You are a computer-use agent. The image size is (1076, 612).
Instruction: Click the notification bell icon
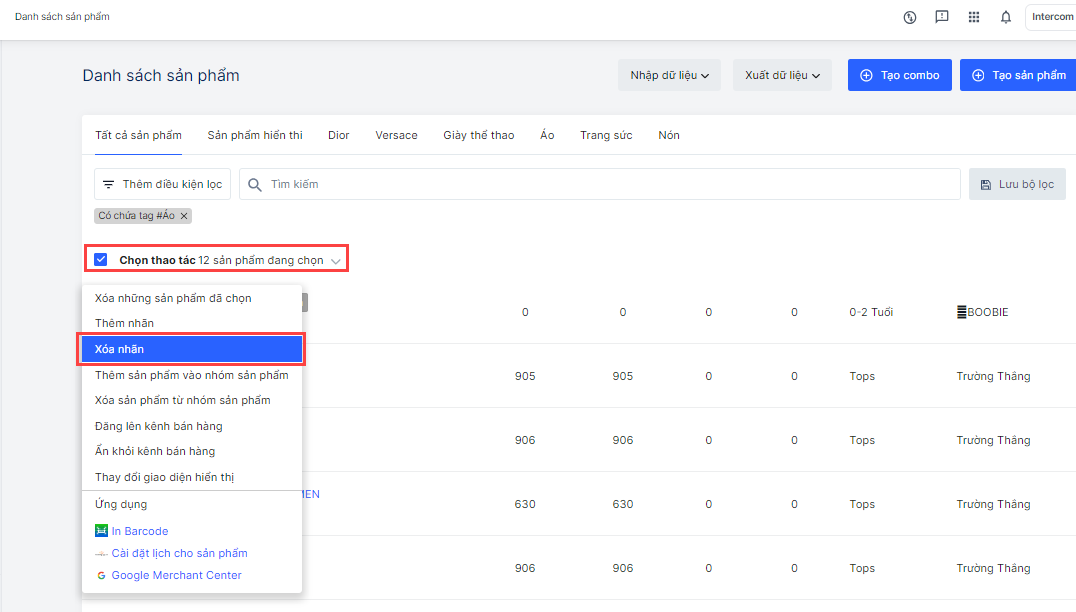pyautogui.click(x=1005, y=17)
